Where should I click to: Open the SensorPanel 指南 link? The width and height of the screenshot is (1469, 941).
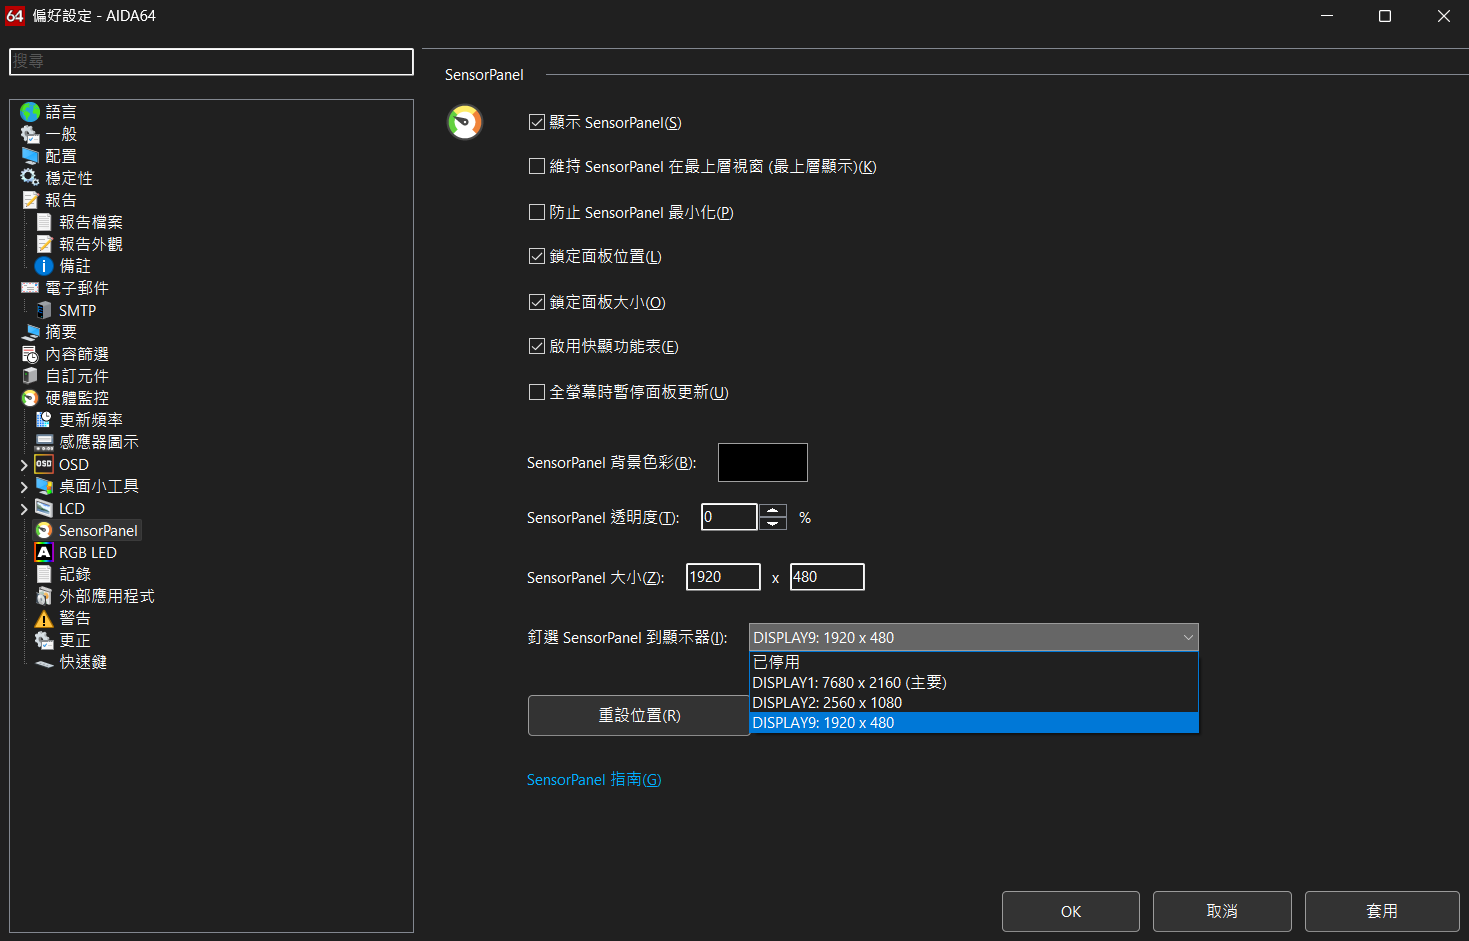point(594,780)
